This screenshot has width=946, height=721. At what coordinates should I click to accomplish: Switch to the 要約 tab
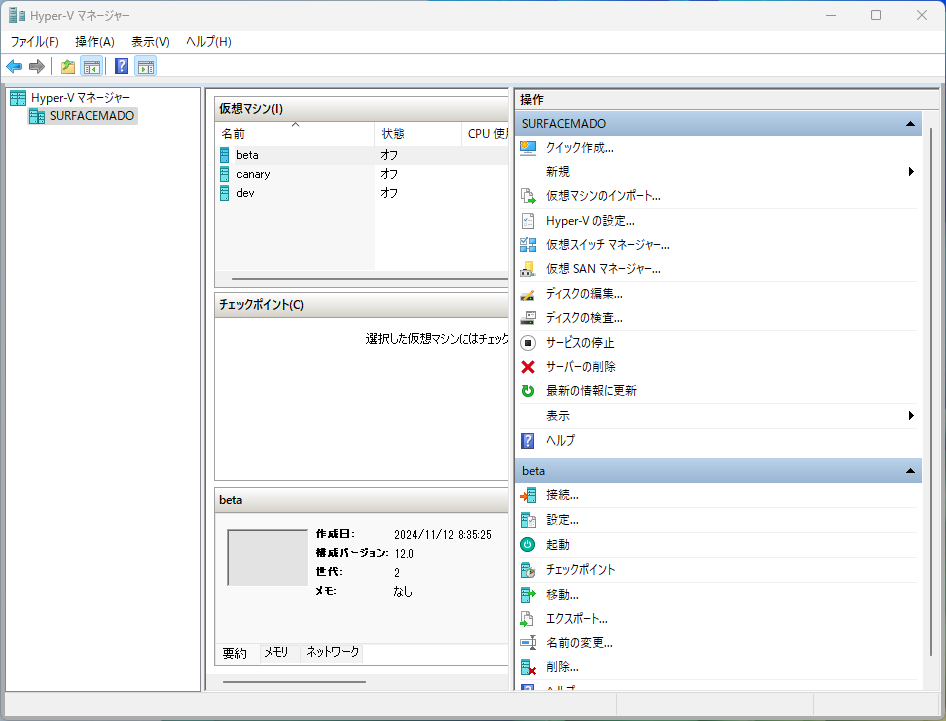pos(235,653)
